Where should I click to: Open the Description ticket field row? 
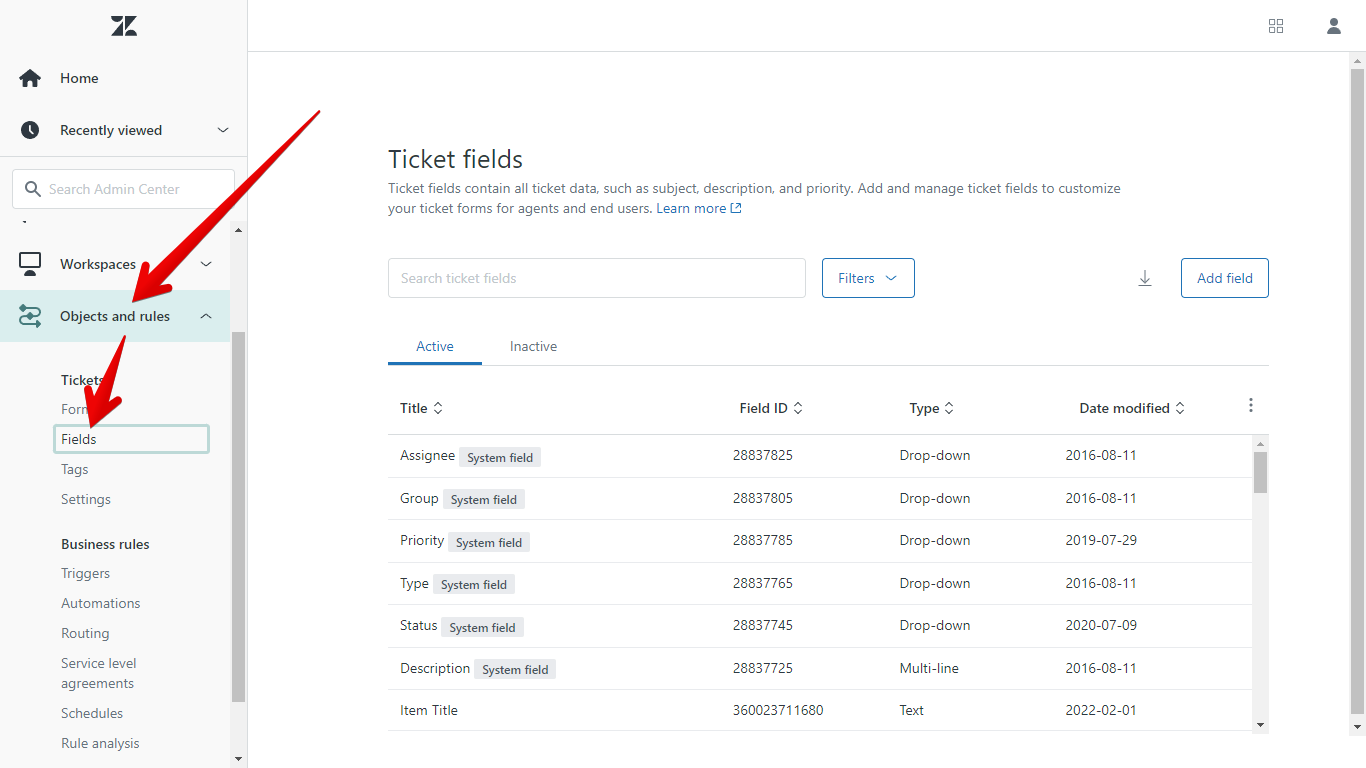click(820, 668)
